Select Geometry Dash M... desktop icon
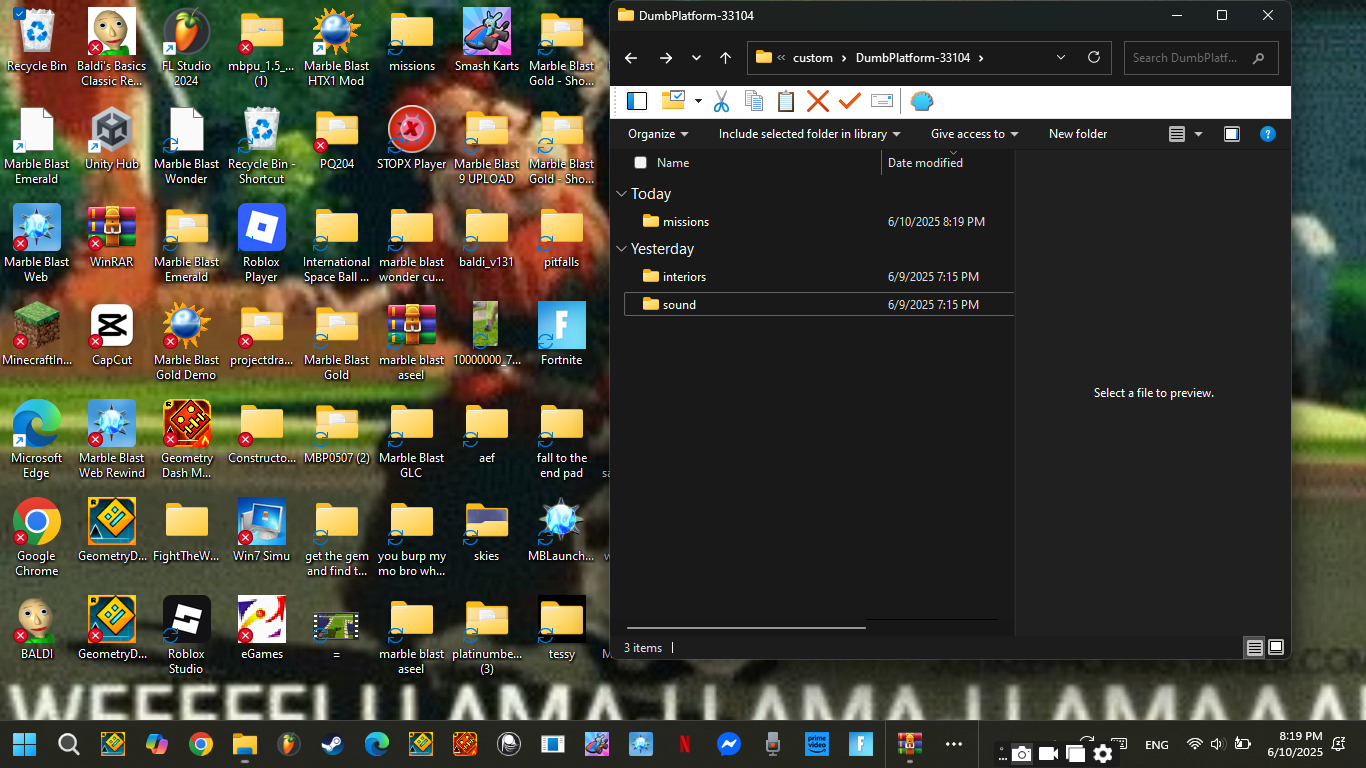 pyautogui.click(x=186, y=440)
